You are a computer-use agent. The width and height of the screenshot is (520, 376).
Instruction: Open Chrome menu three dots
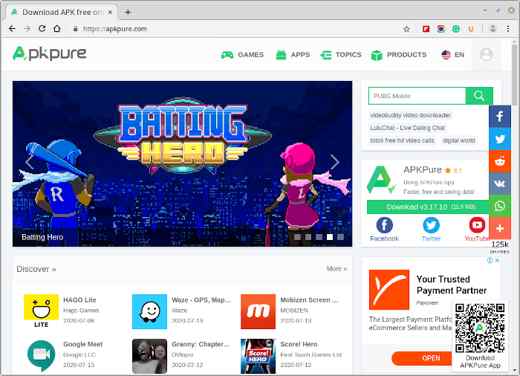pyautogui.click(x=508, y=29)
